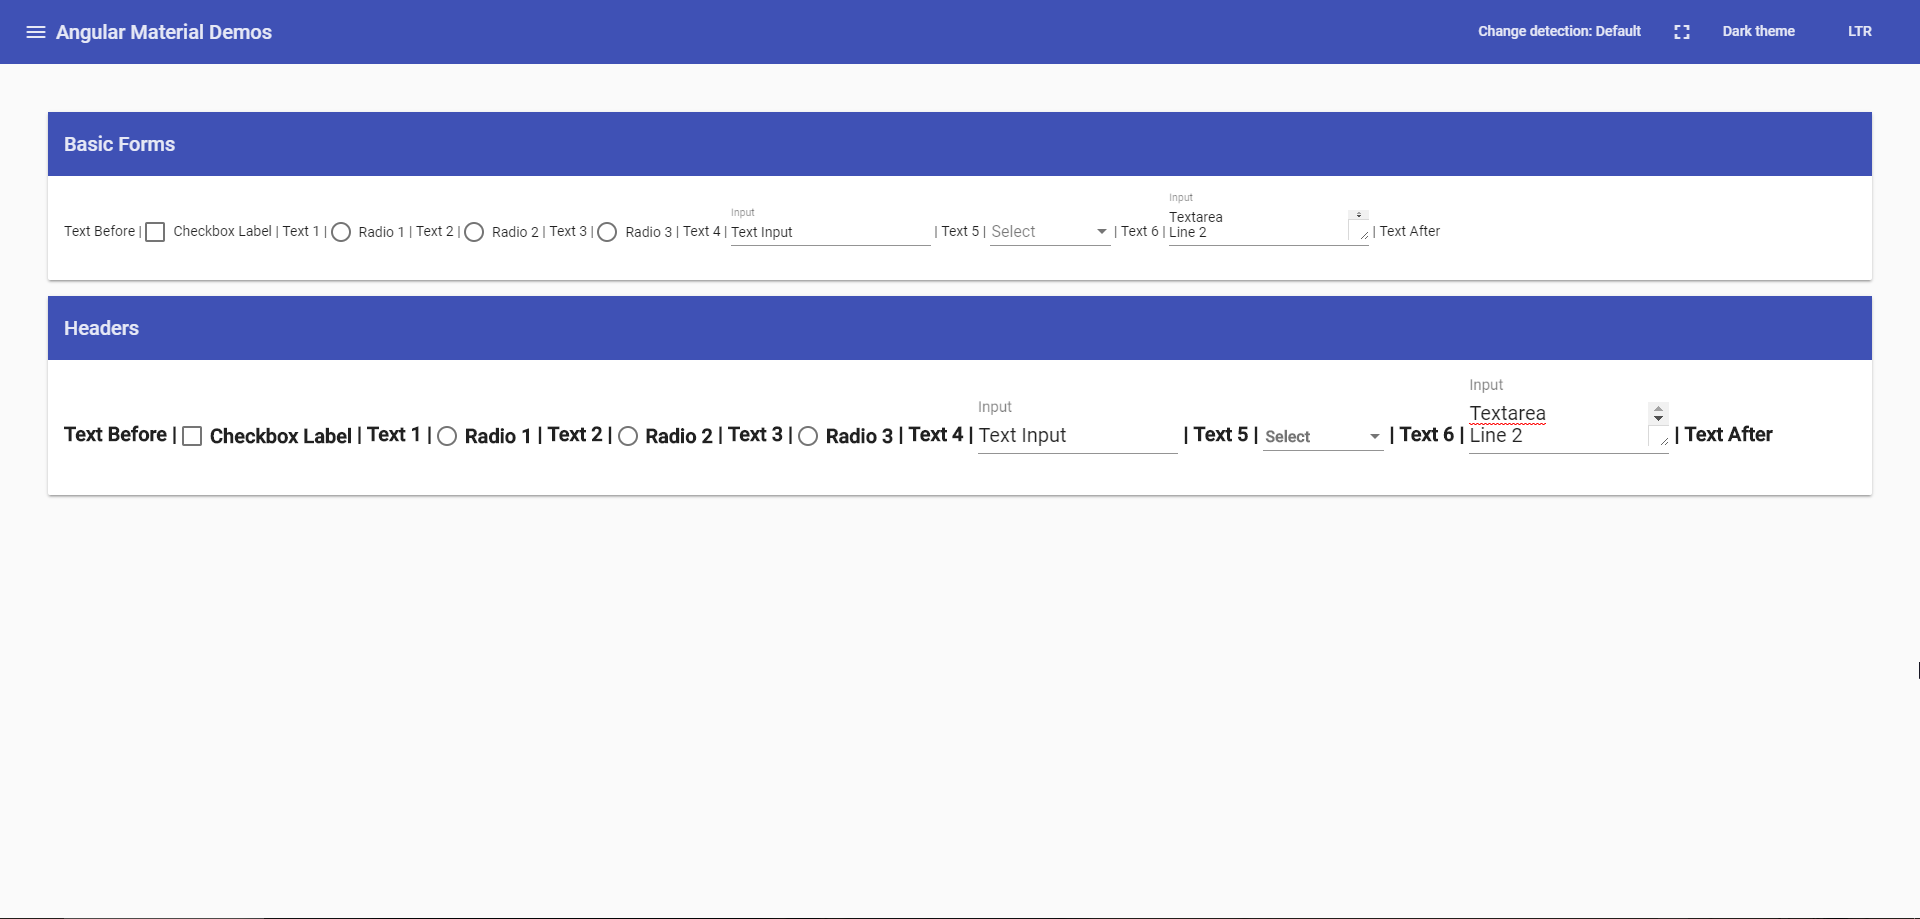The height and width of the screenshot is (919, 1920).
Task: Select Radio 1 in Headers section
Action: [x=447, y=436]
